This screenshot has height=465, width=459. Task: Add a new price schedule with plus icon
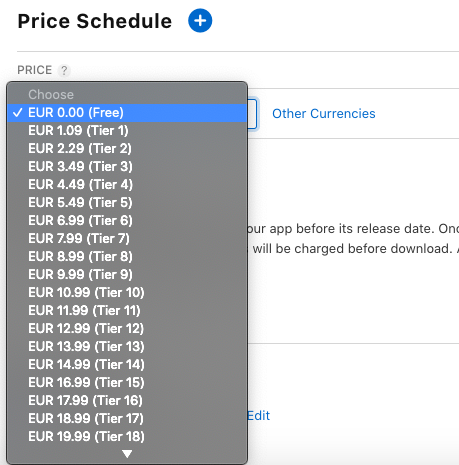coord(200,21)
